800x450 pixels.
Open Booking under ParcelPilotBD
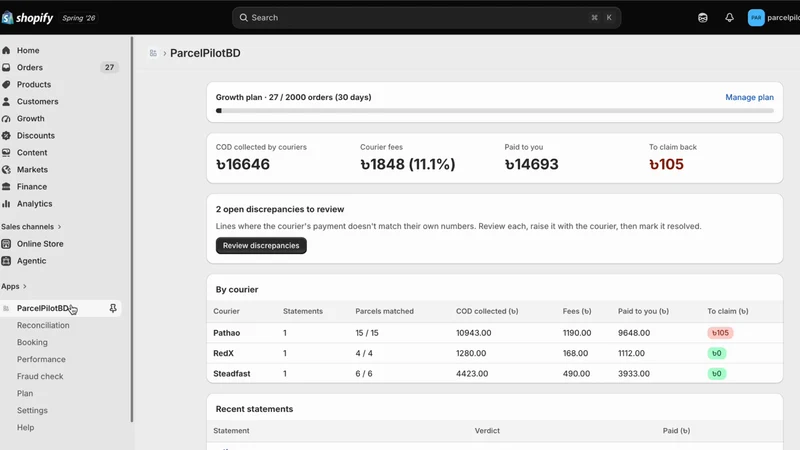pos(32,342)
